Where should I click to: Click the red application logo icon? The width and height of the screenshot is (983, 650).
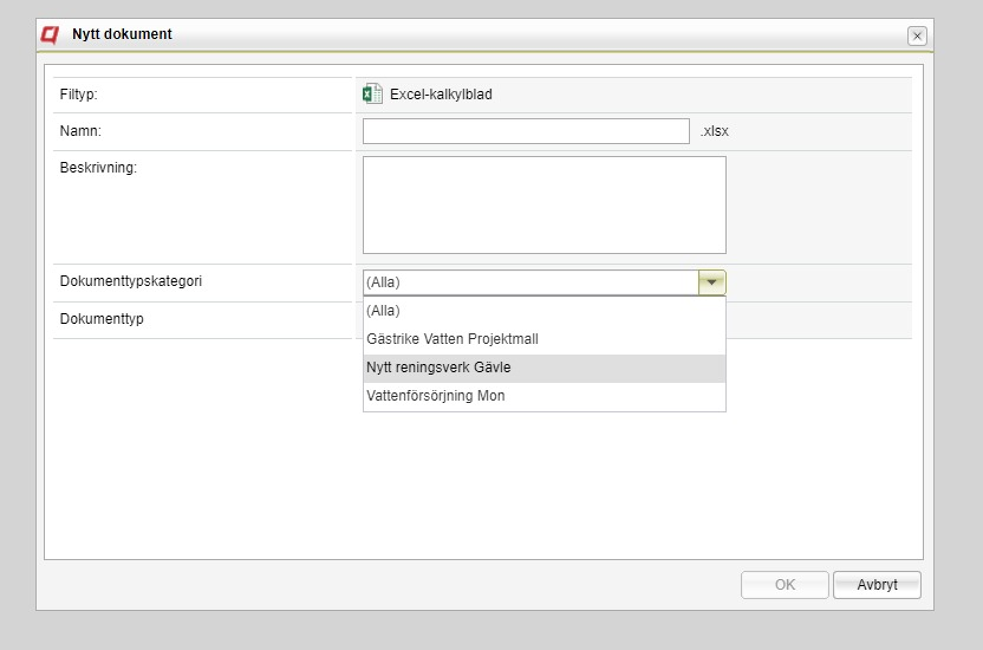[50, 34]
